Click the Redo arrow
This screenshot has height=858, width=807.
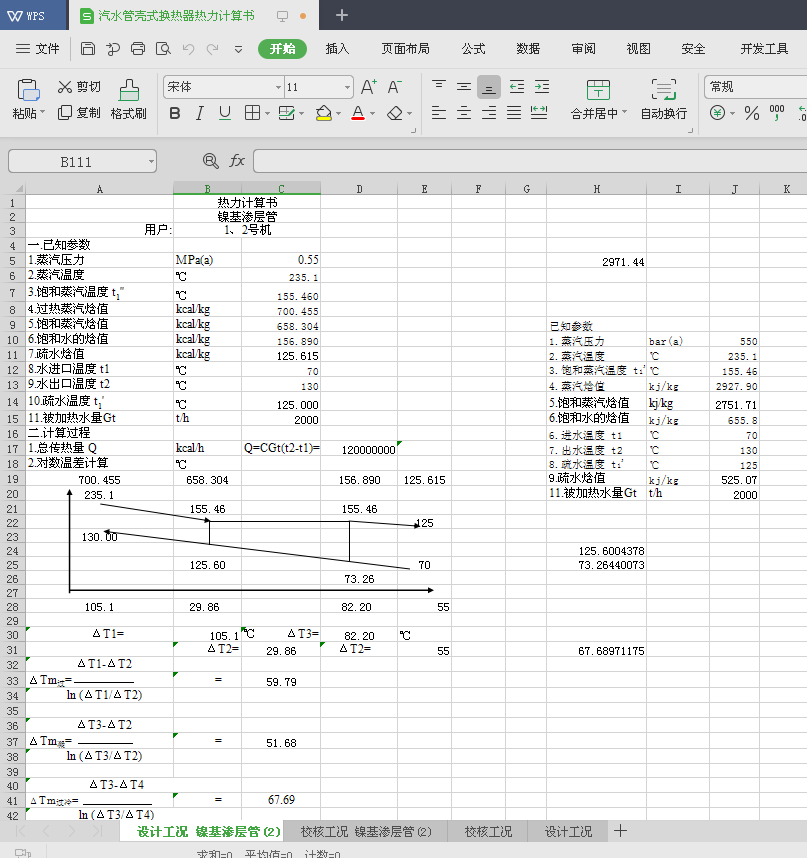pos(212,49)
